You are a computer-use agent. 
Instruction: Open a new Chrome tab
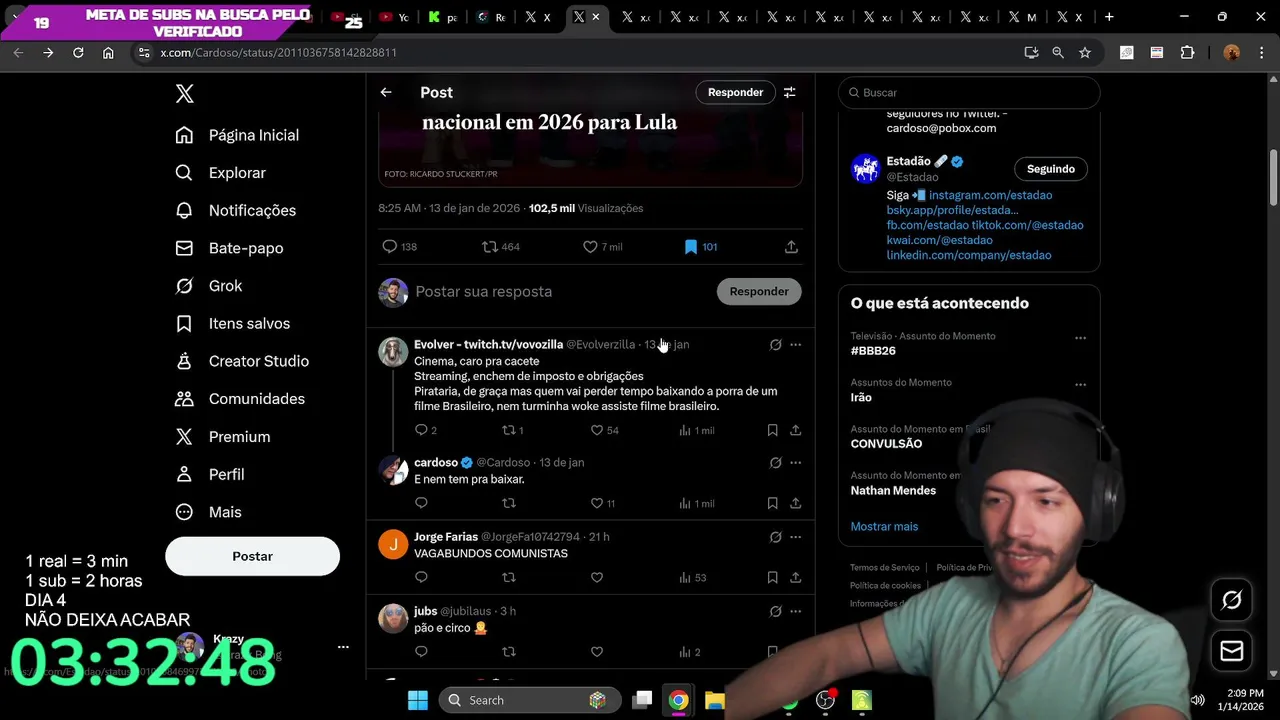[x=1109, y=17]
